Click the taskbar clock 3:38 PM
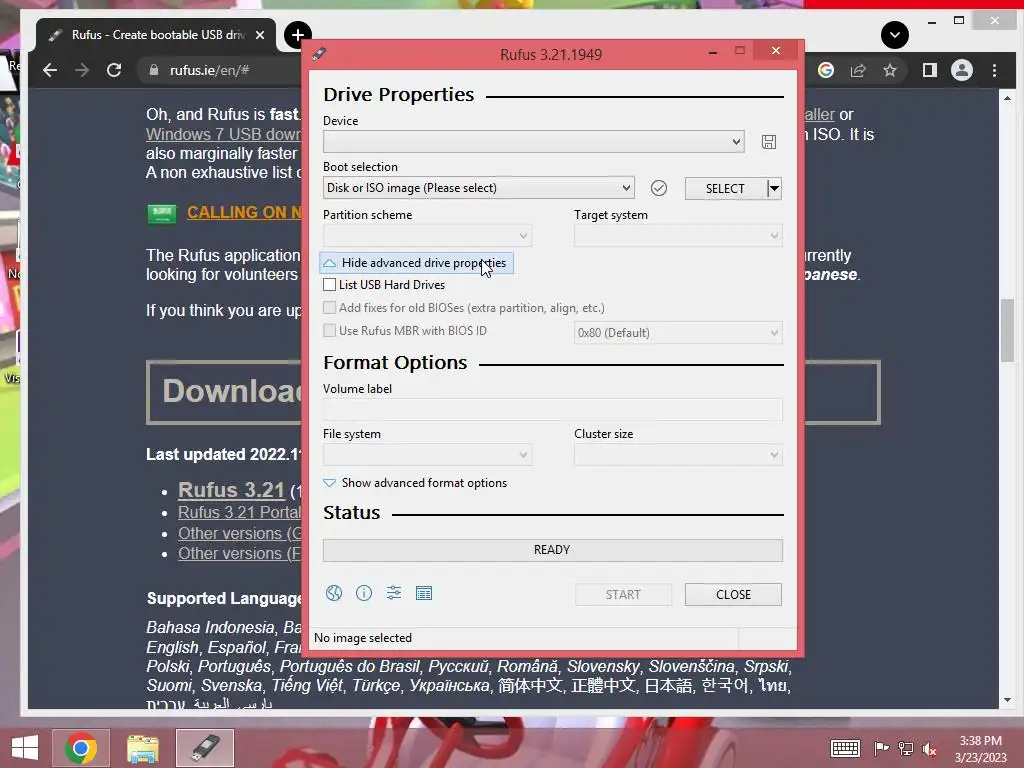Image resolution: width=1024 pixels, height=768 pixels. tap(980, 741)
